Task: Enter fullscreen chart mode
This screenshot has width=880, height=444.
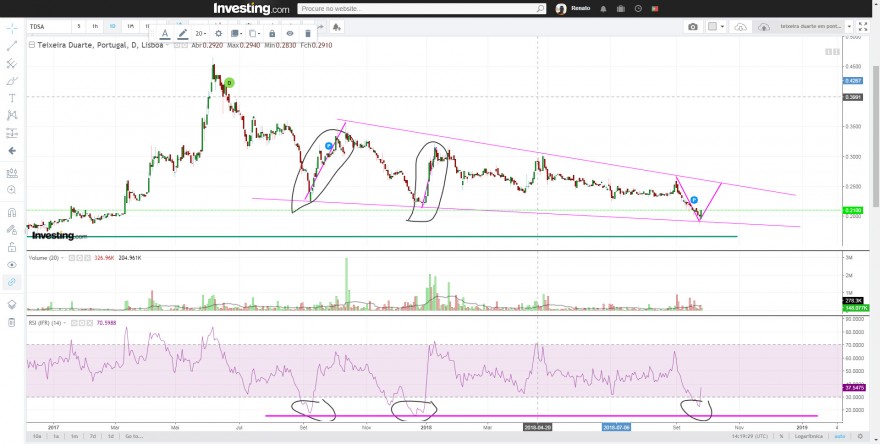Action: pos(863,26)
